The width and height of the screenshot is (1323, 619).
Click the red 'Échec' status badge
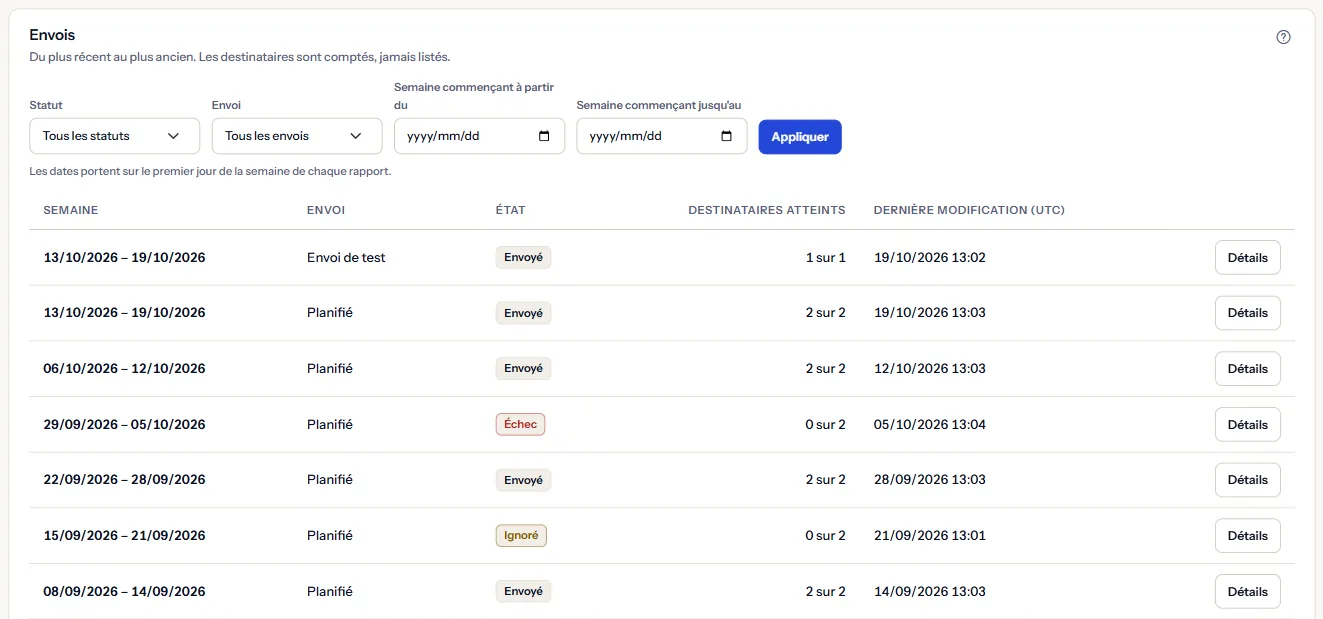point(520,424)
